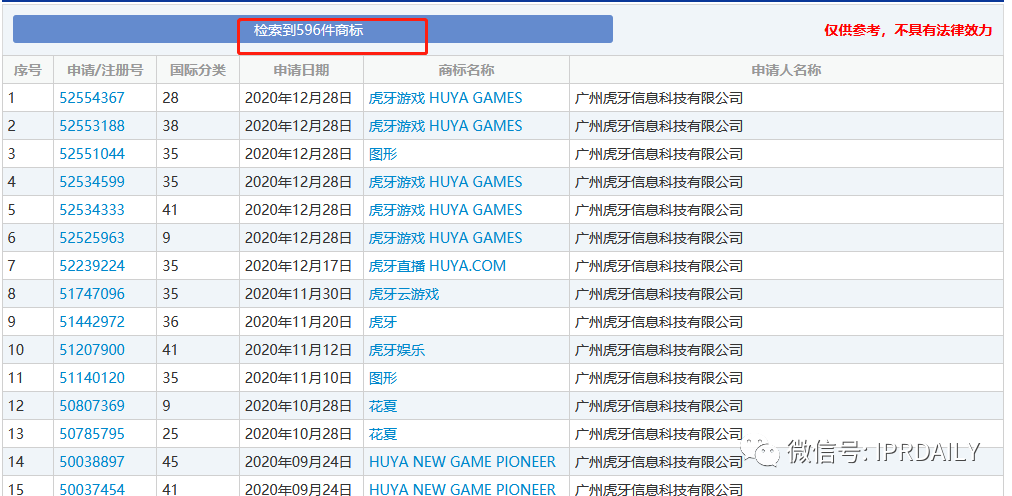The width and height of the screenshot is (1012, 496).
Task: Click the 商标名称 column header
Action: tap(467, 70)
